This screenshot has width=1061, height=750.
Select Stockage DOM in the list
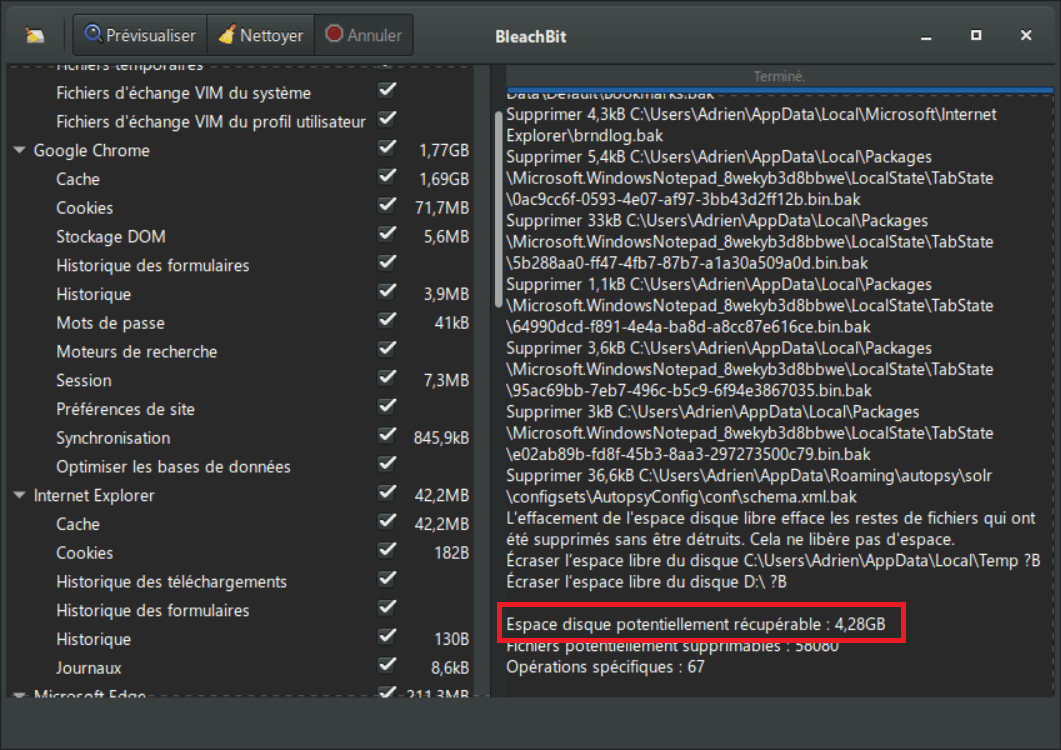pyautogui.click(x=111, y=237)
